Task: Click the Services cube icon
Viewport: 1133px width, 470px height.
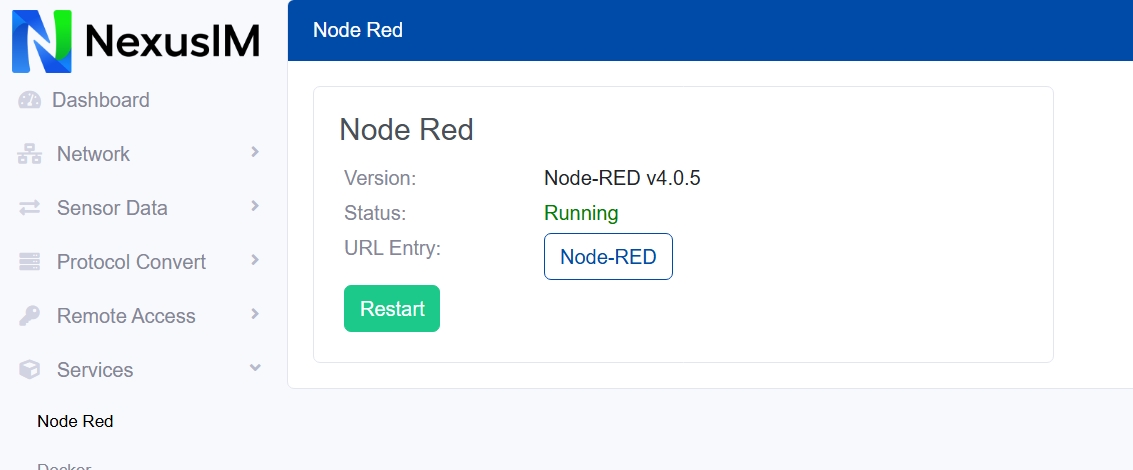Action: pos(30,369)
